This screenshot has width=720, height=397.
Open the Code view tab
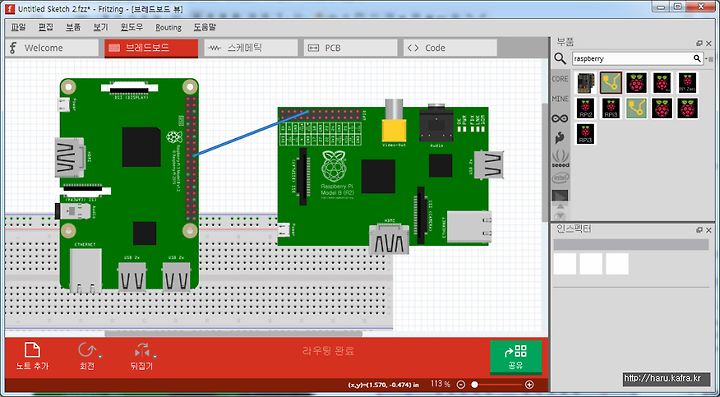point(450,48)
